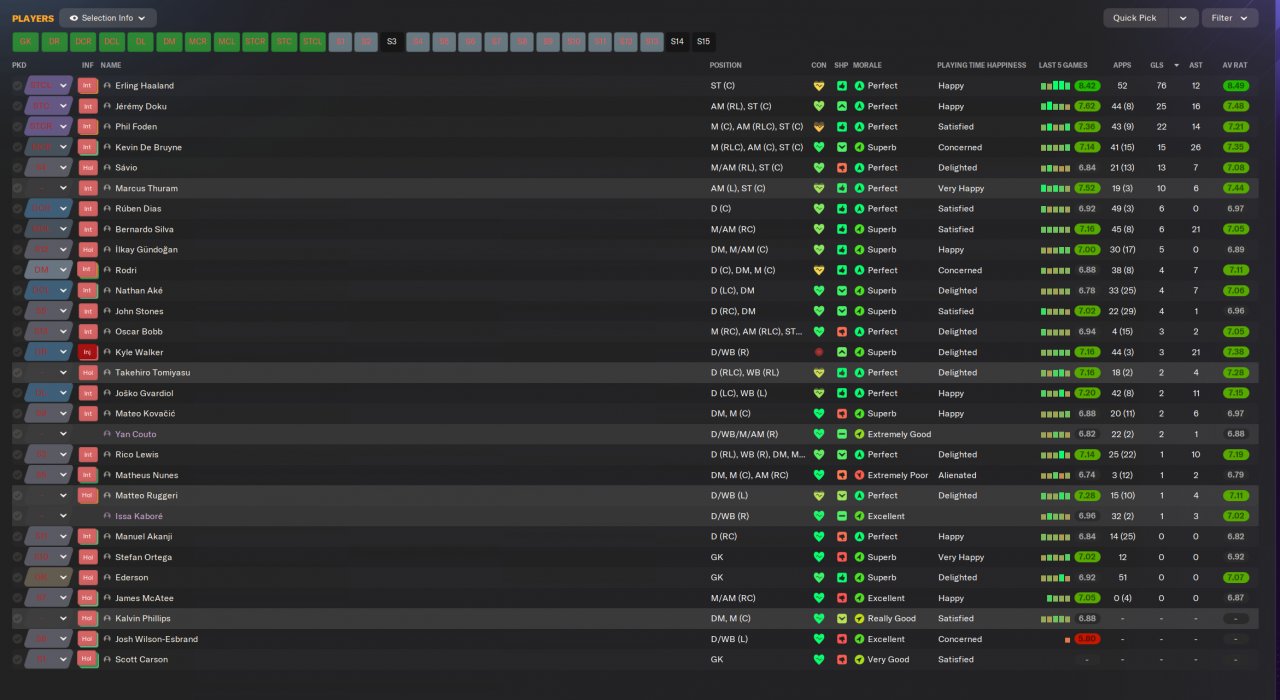Toggle the selection tick for Yan Couto

pos(17,434)
